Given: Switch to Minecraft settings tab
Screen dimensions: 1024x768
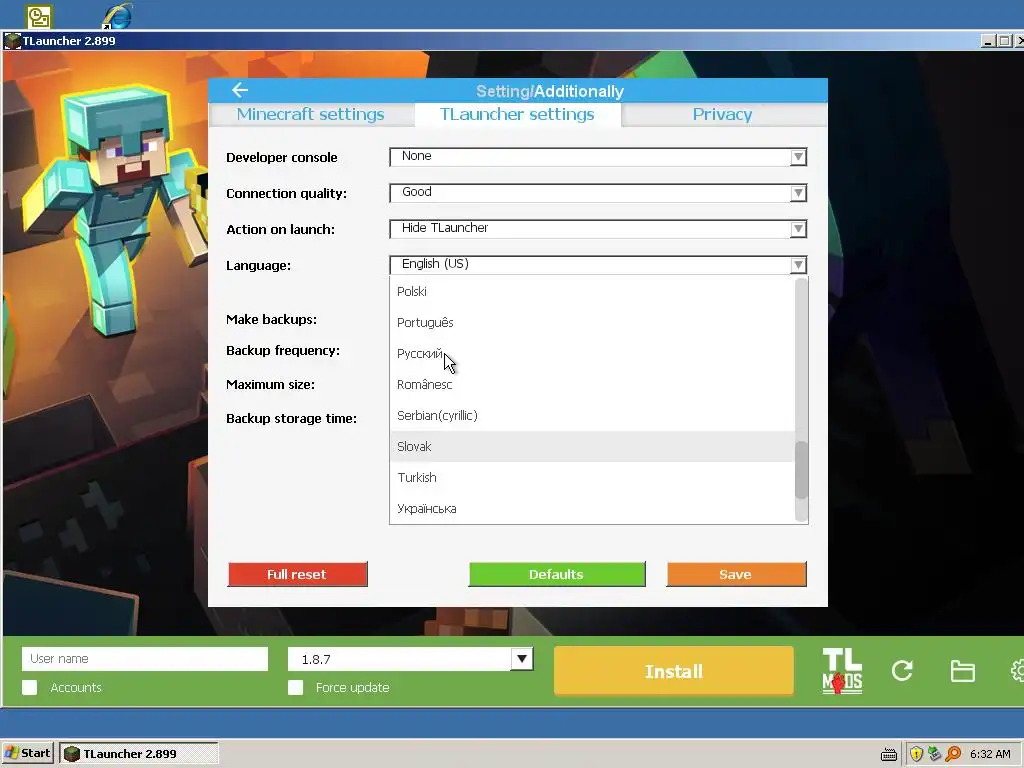Looking at the screenshot, I should click(311, 114).
